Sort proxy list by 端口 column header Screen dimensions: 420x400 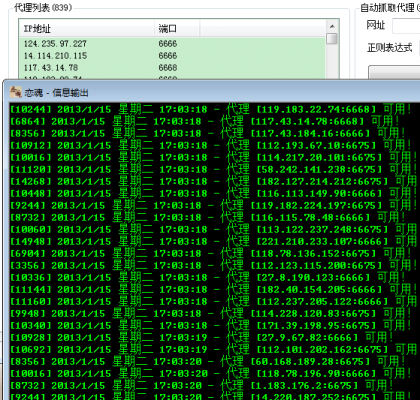(177, 29)
